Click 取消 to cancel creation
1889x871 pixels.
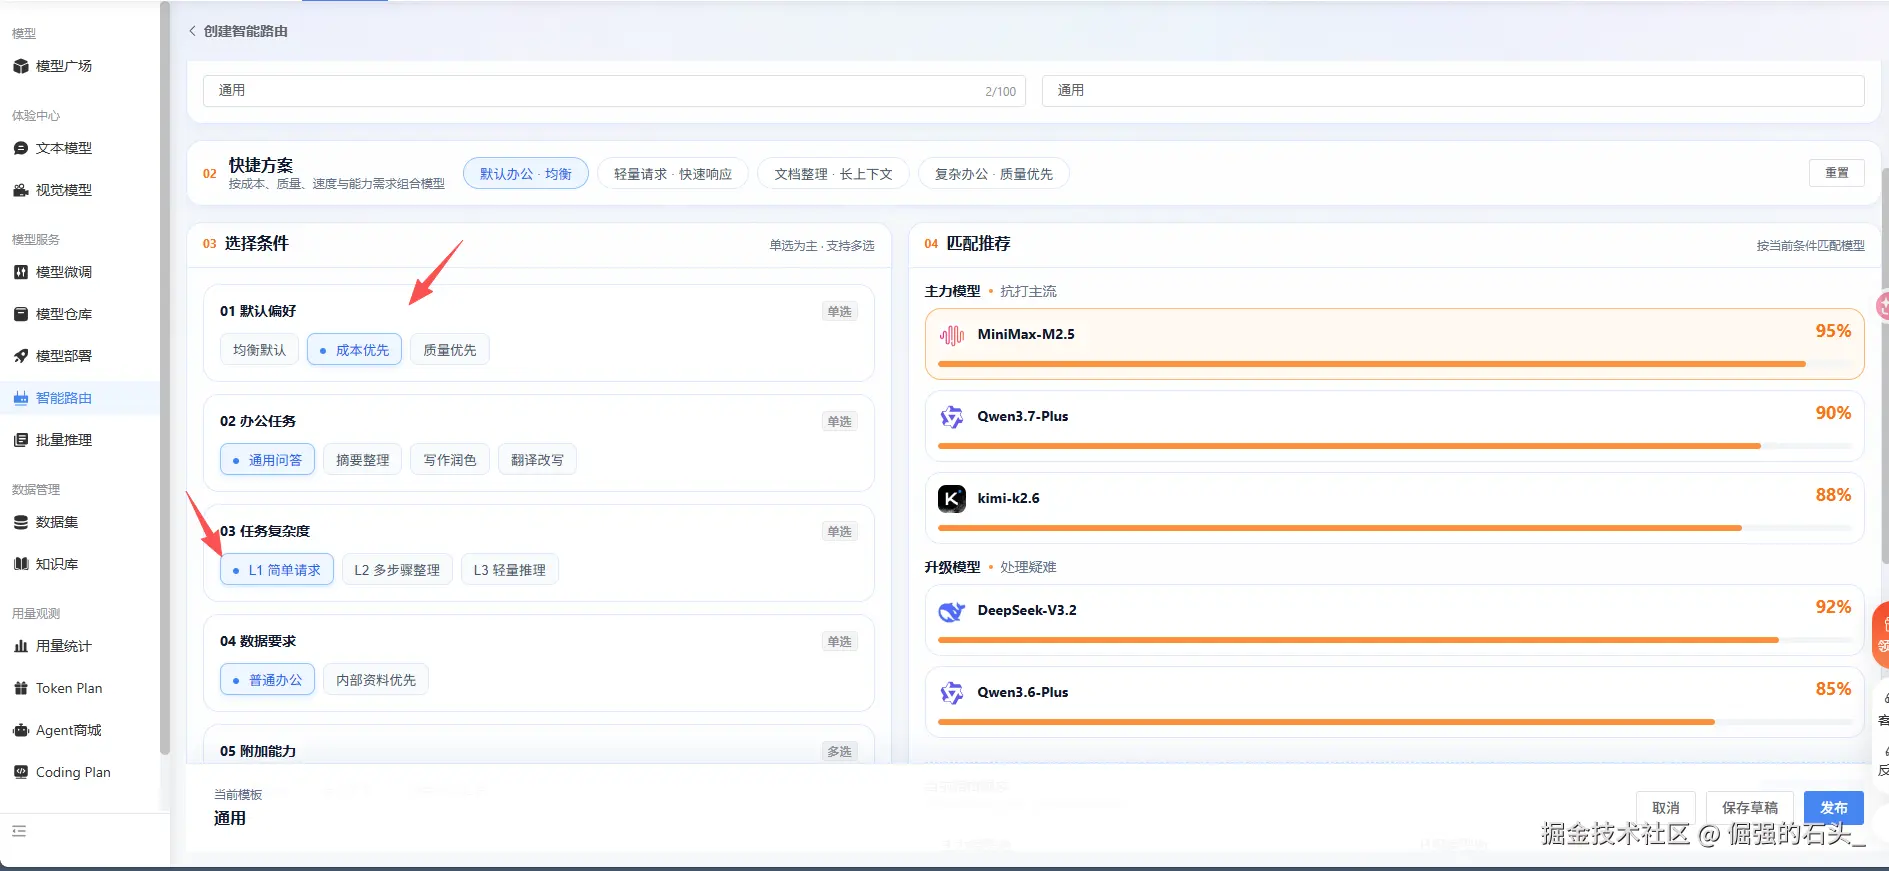pyautogui.click(x=1666, y=808)
